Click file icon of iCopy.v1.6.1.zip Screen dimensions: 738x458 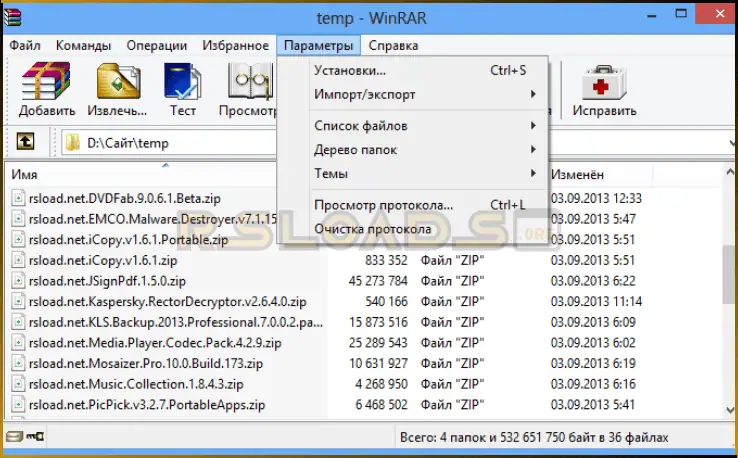pos(18,260)
